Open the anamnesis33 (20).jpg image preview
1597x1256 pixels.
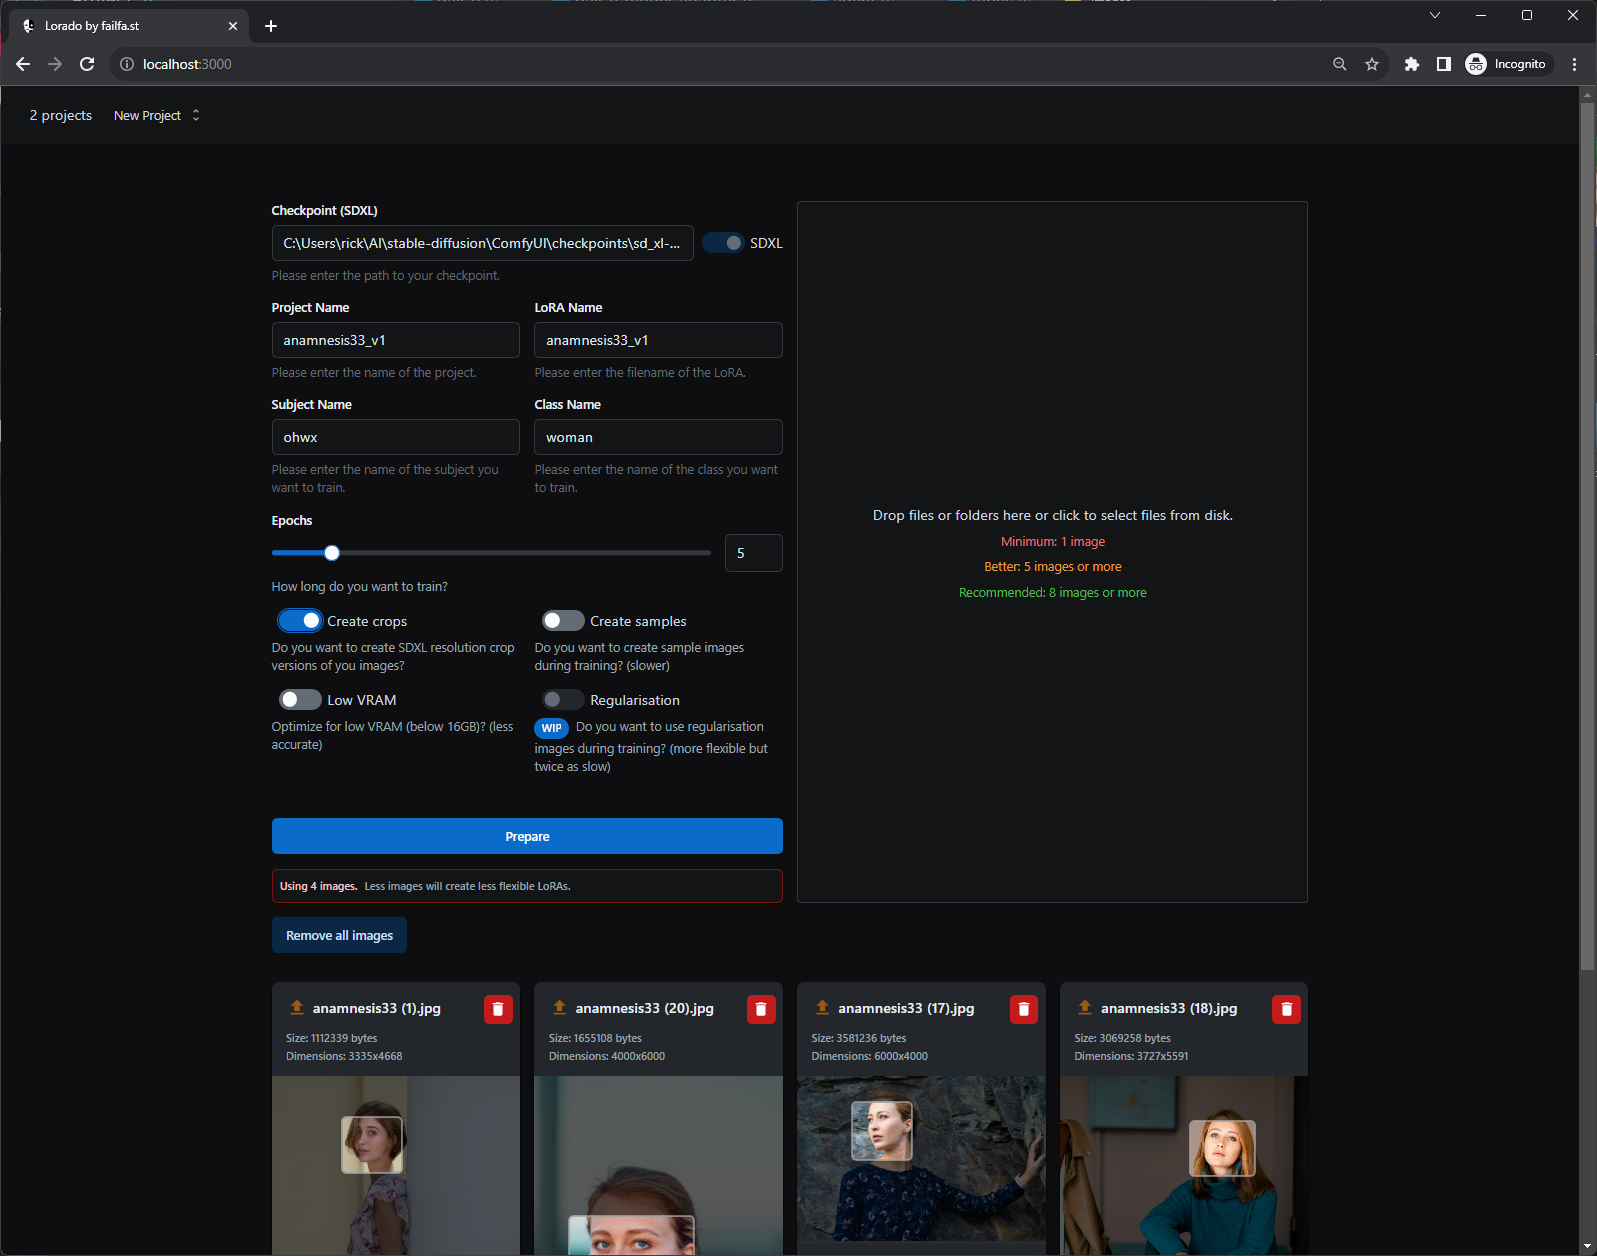pos(658,1165)
